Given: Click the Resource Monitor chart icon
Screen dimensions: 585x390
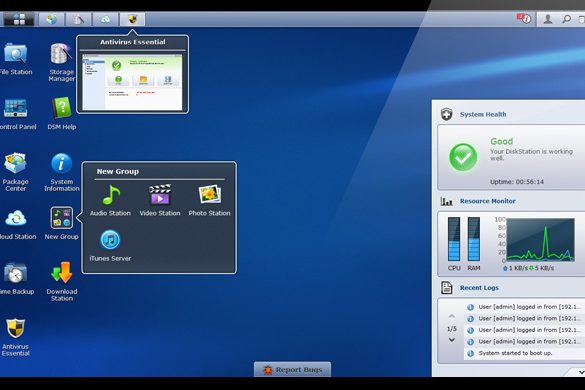Looking at the screenshot, I should click(447, 201).
